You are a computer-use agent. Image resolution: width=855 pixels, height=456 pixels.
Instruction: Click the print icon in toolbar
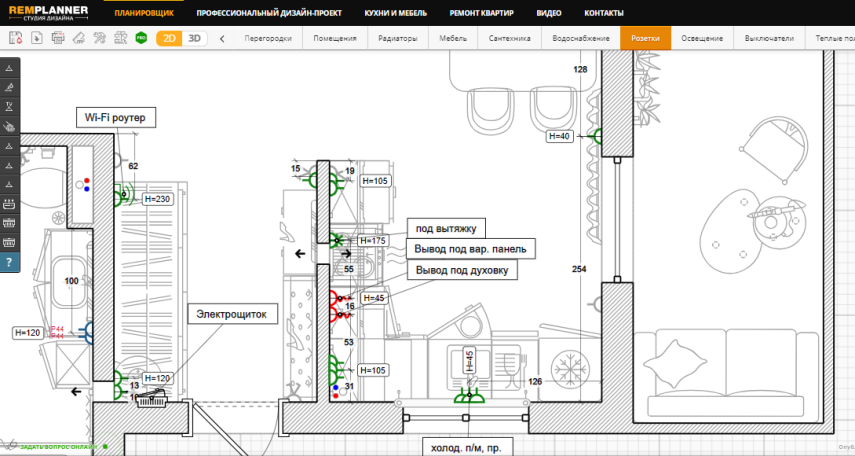(x=57, y=39)
